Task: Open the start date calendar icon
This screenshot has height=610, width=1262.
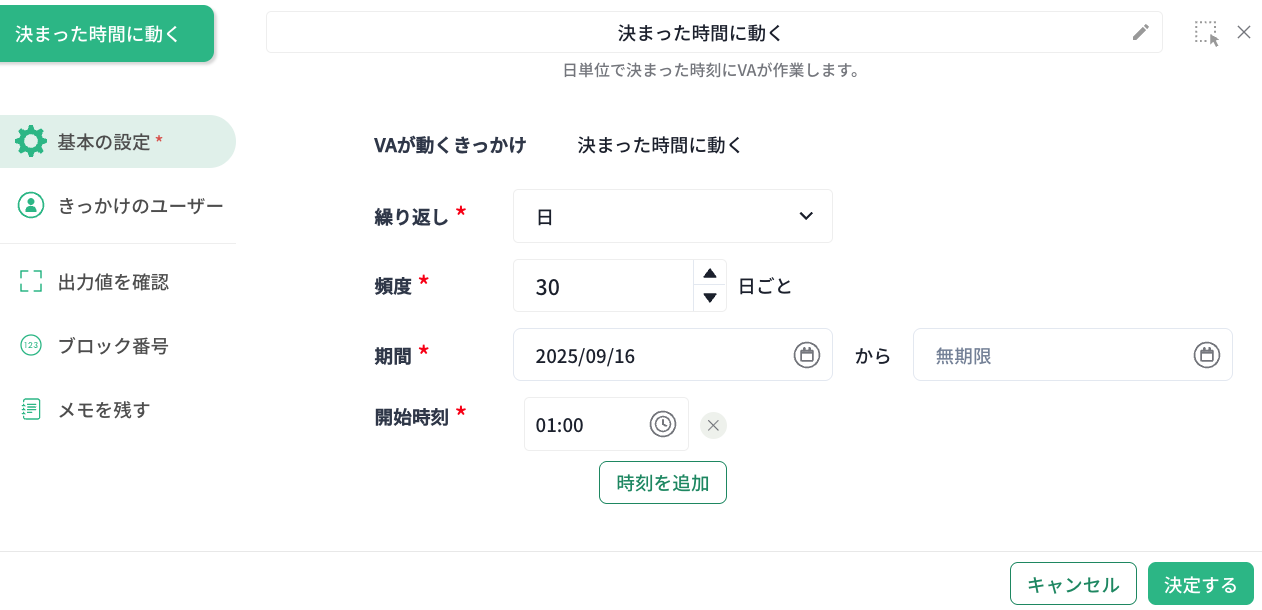Action: [x=807, y=355]
